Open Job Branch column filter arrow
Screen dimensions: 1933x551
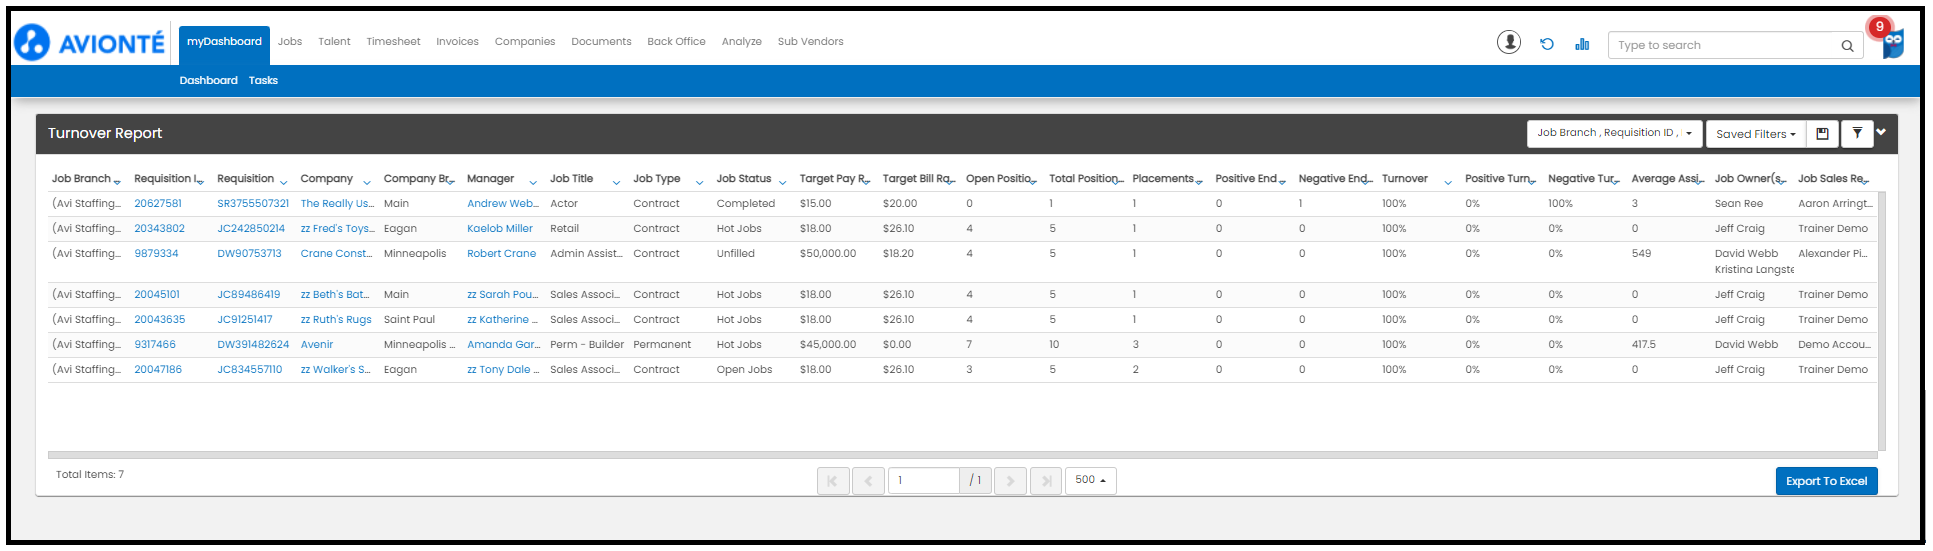(x=117, y=182)
